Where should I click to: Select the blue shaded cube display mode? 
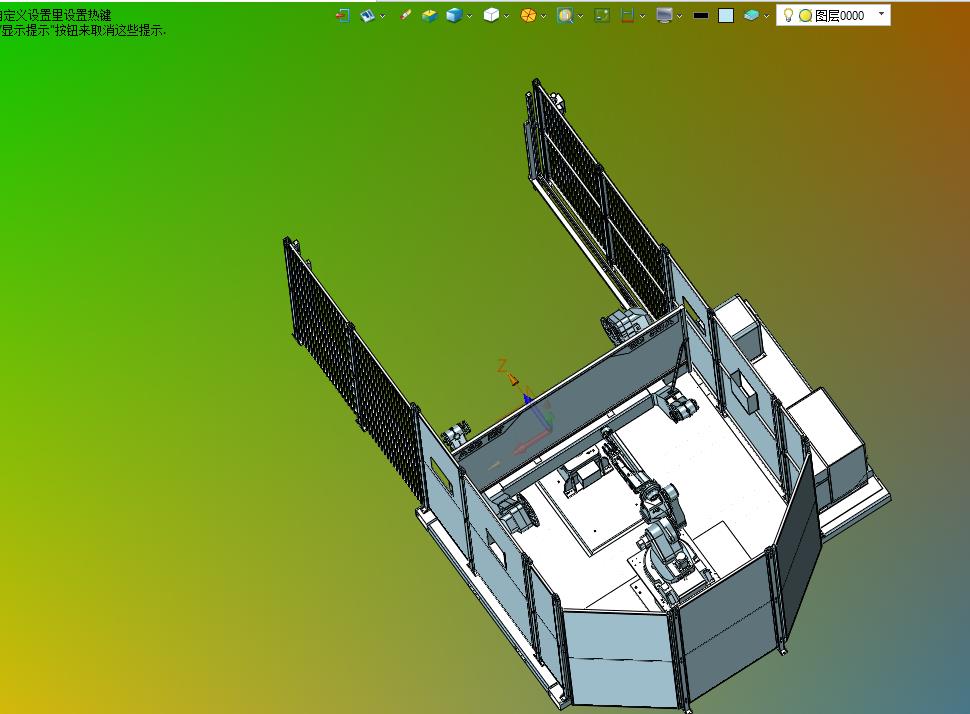(x=454, y=15)
